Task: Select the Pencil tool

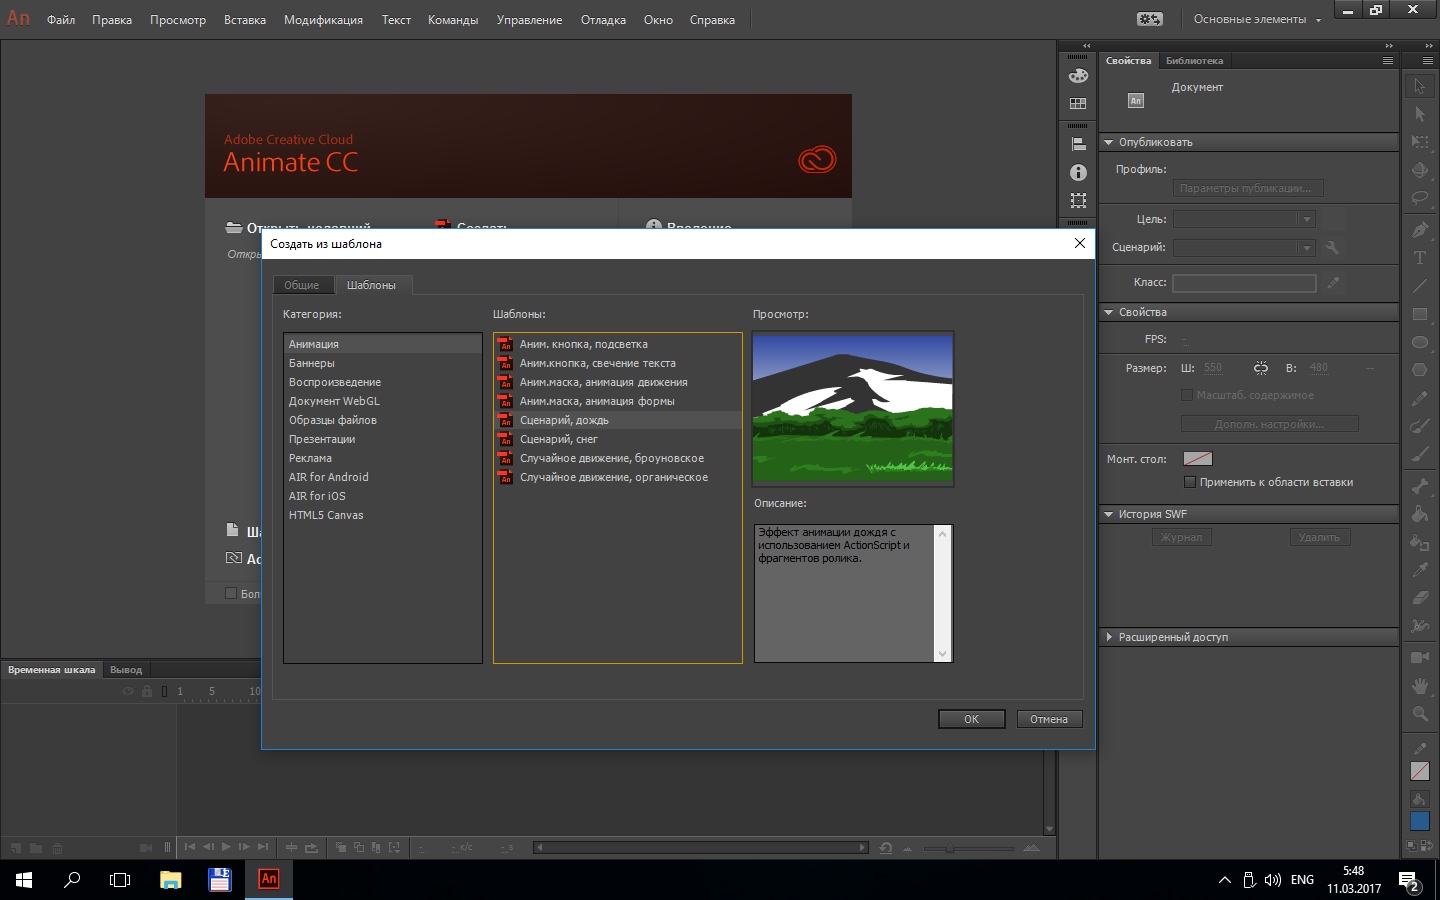Action: pos(1419,398)
